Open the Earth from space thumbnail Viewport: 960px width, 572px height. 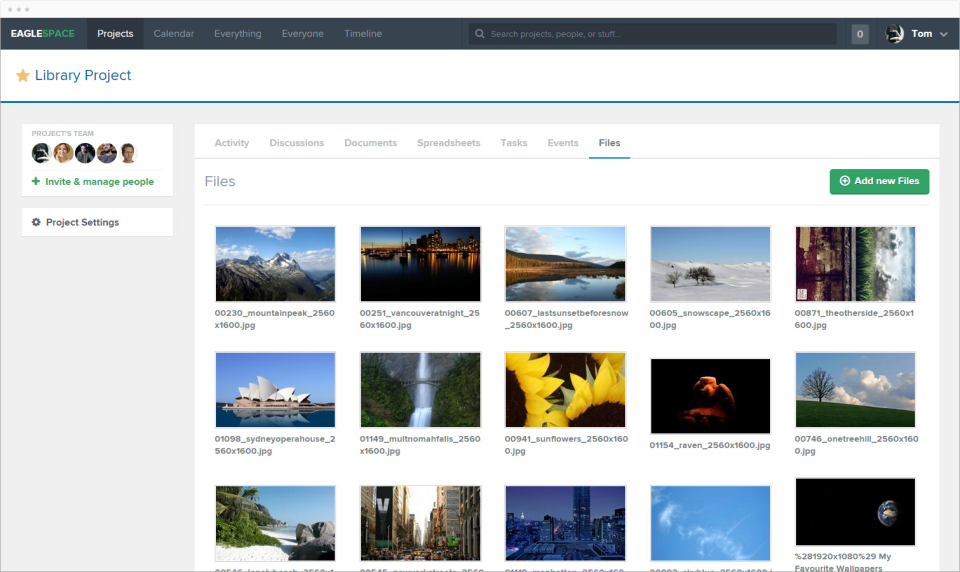[x=855, y=512]
